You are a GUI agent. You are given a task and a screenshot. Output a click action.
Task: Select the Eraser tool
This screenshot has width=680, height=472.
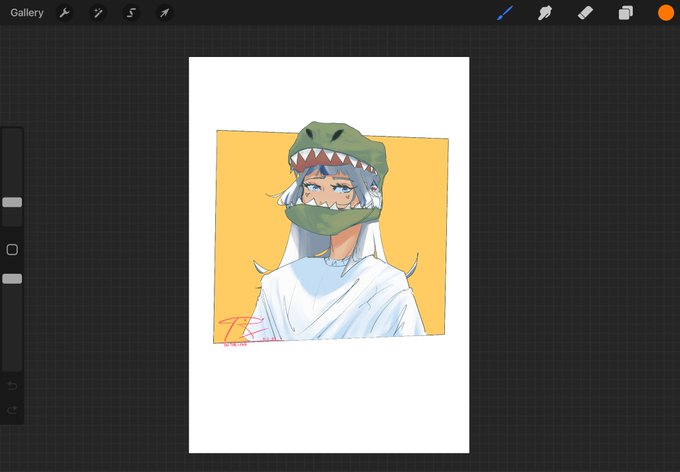pyautogui.click(x=585, y=13)
